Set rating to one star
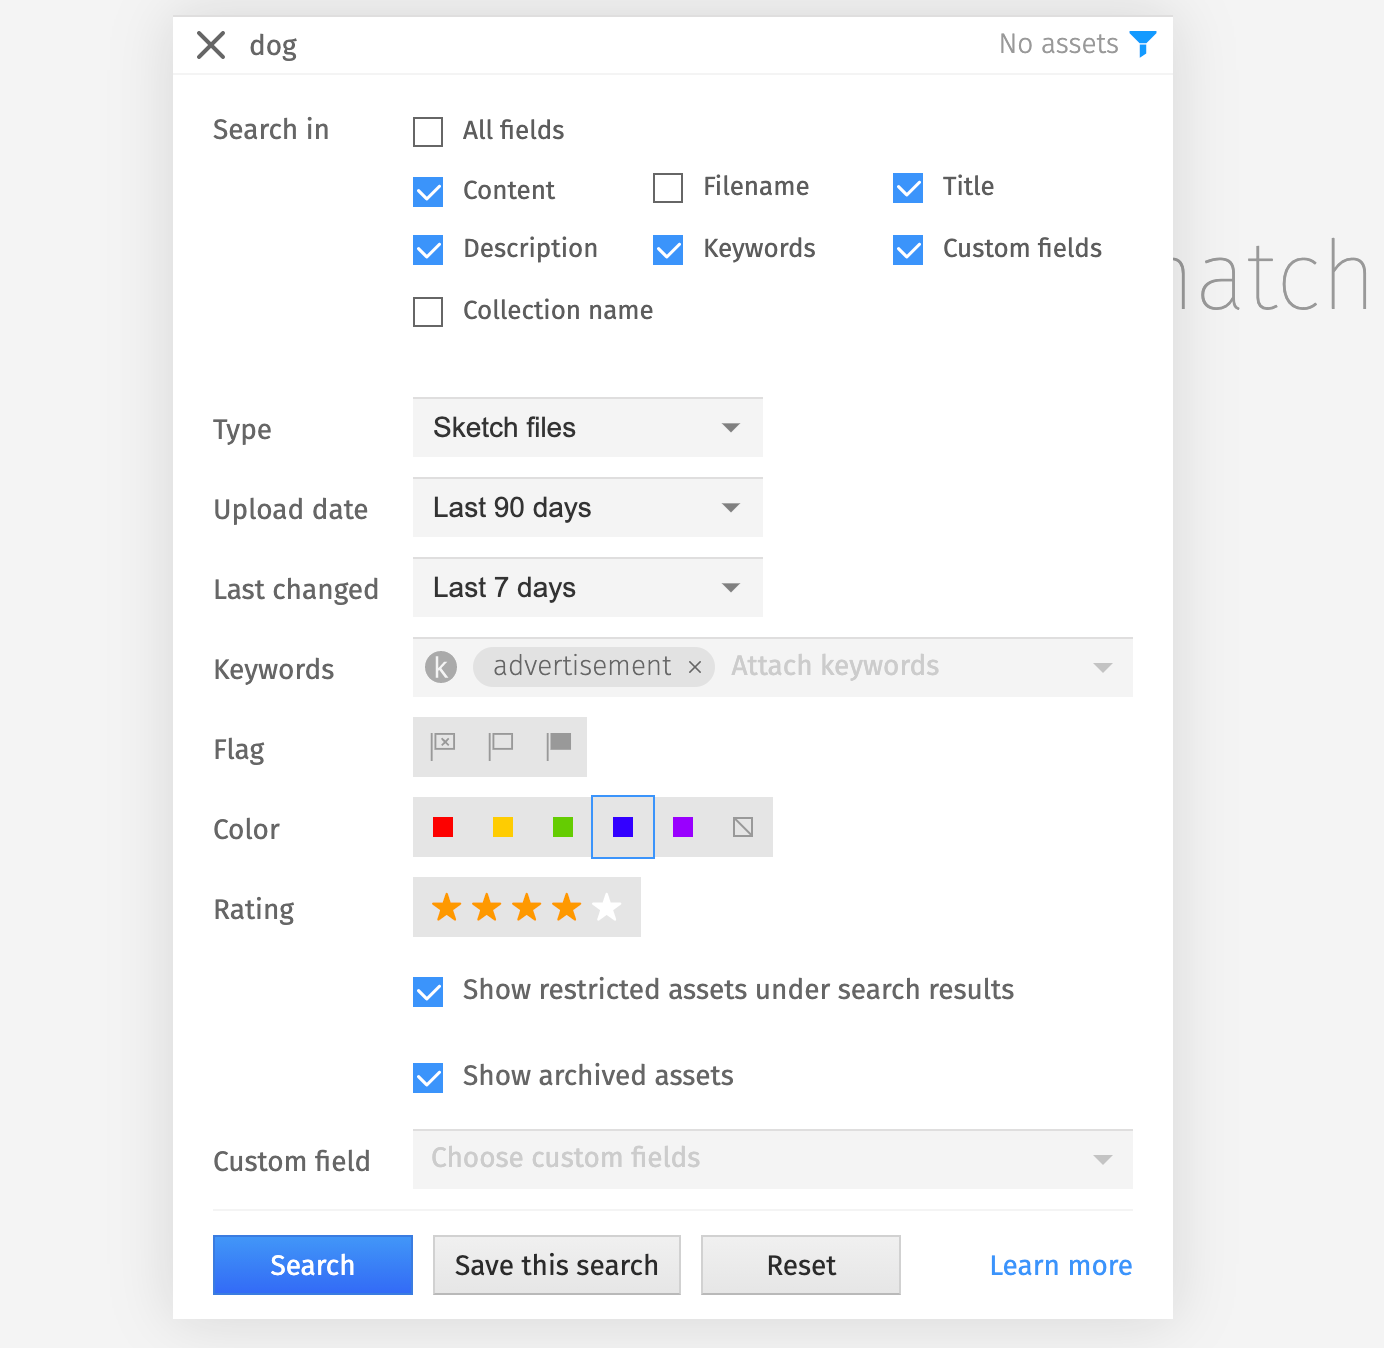 447,907
